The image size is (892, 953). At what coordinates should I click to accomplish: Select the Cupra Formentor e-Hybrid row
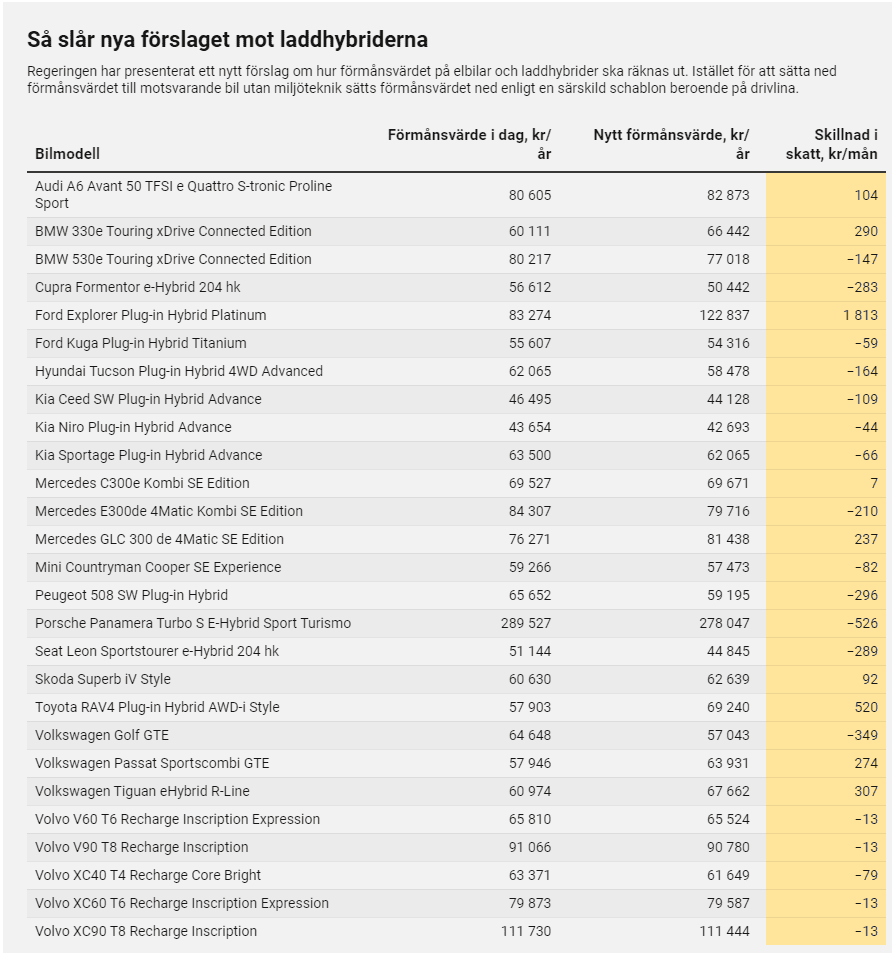pos(456,287)
